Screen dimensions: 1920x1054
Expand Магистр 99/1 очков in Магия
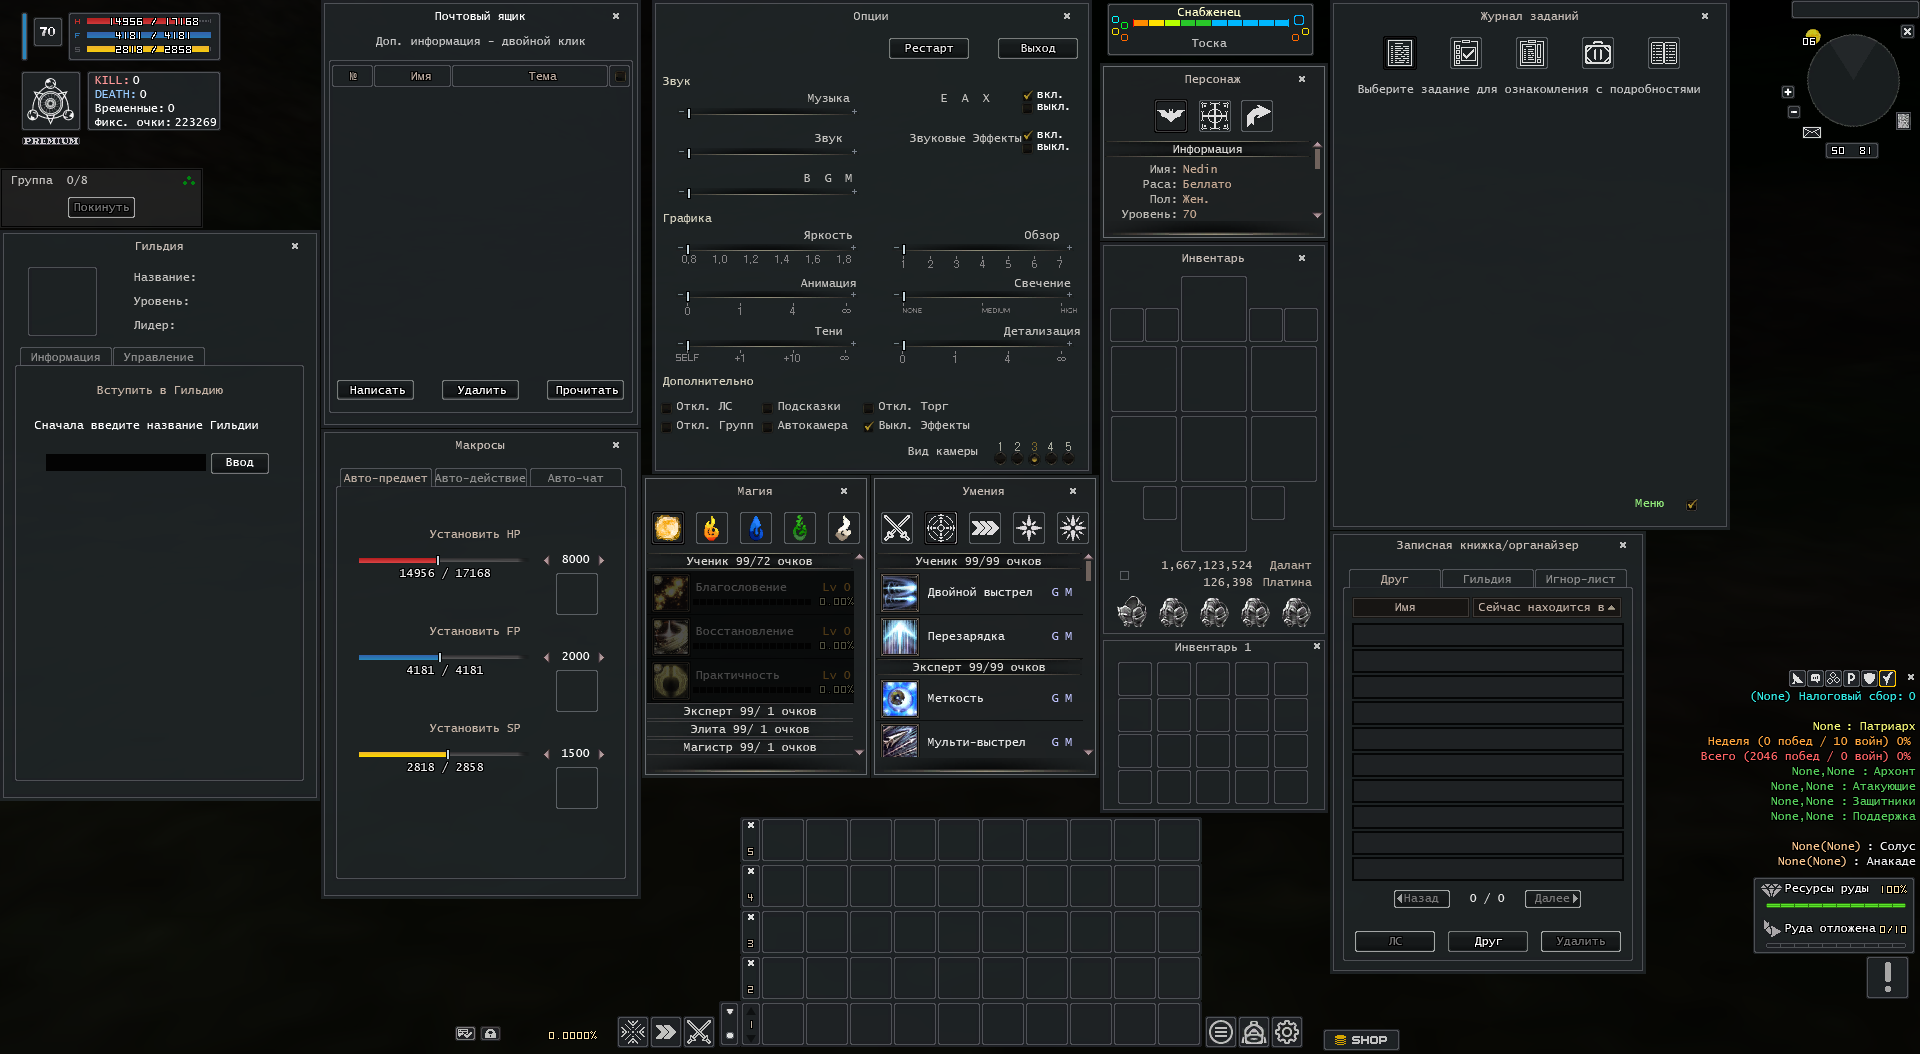pos(750,747)
